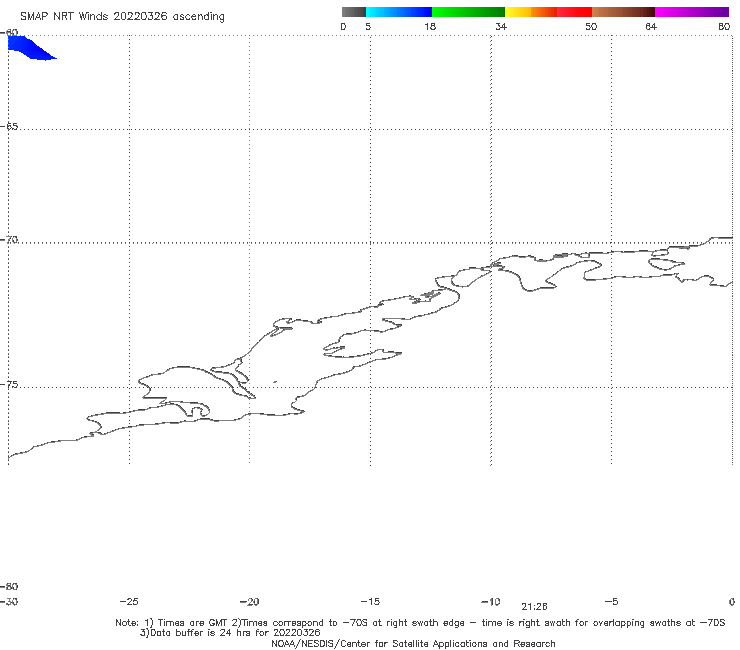Click the latitude label '-70'
Screen dimensions: 740x650
click(x=9, y=240)
